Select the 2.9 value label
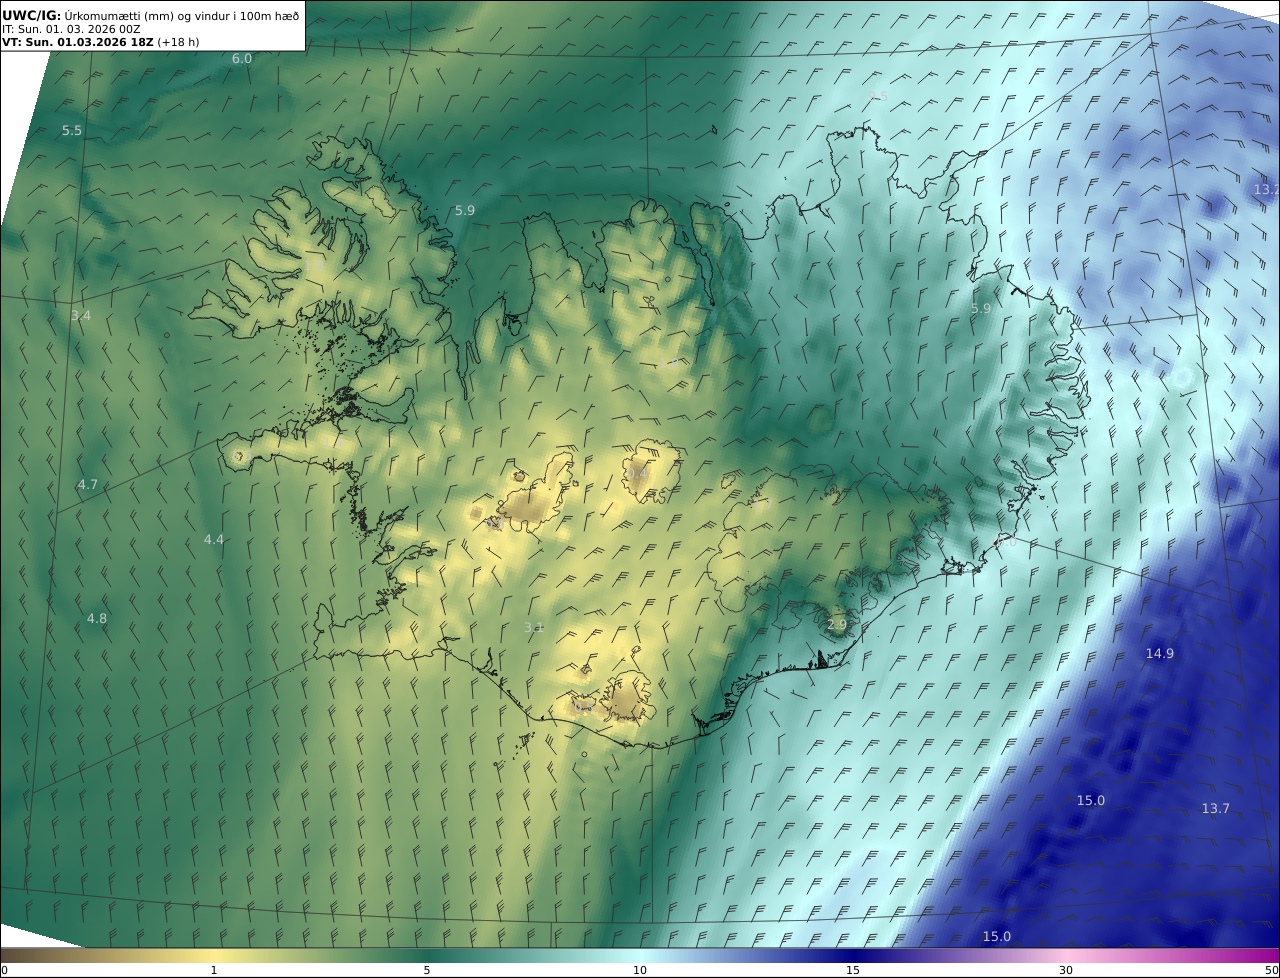 tap(837, 625)
